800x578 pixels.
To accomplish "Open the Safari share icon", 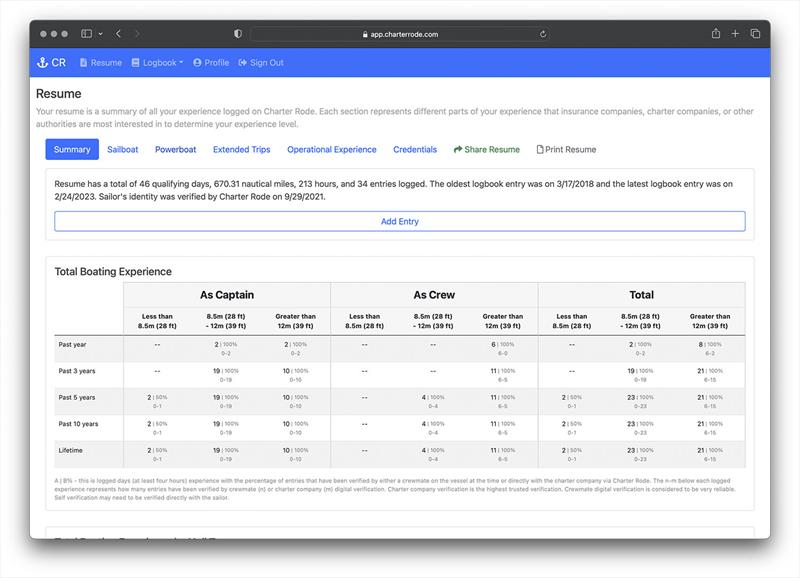I will point(716,34).
